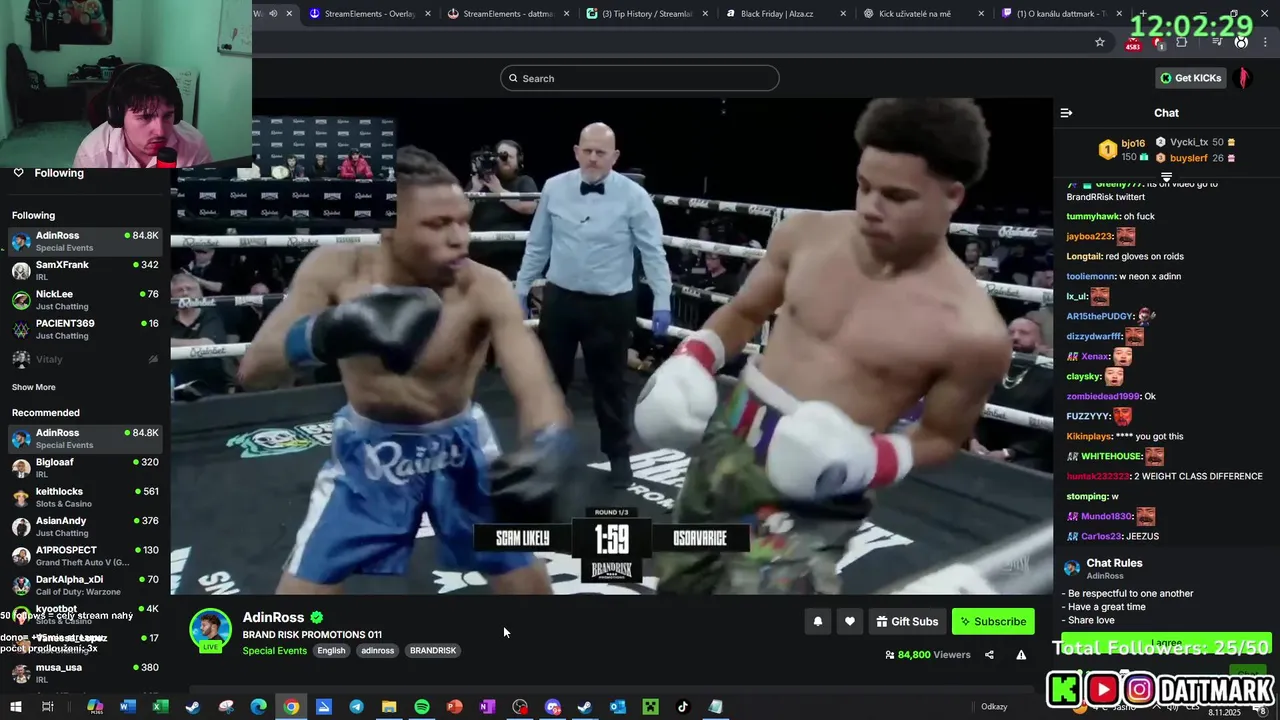Open TikTok icon in the taskbar

(683, 707)
